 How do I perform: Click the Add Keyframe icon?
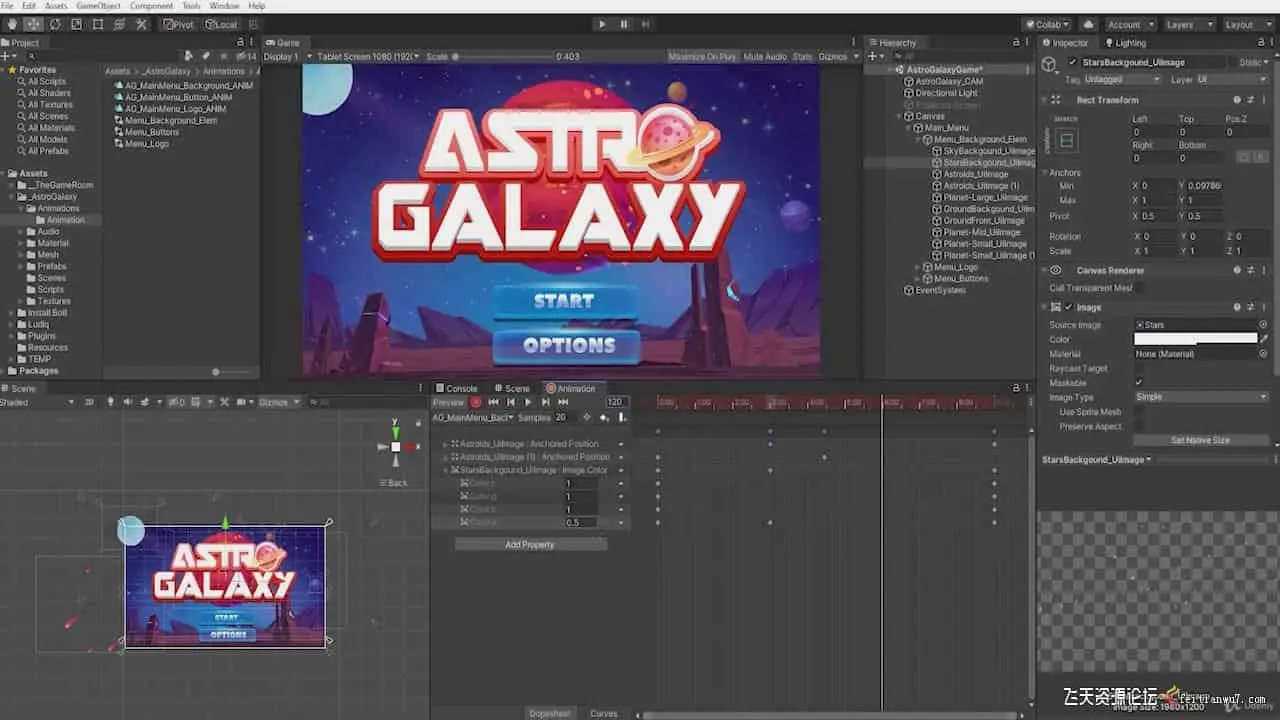click(604, 417)
